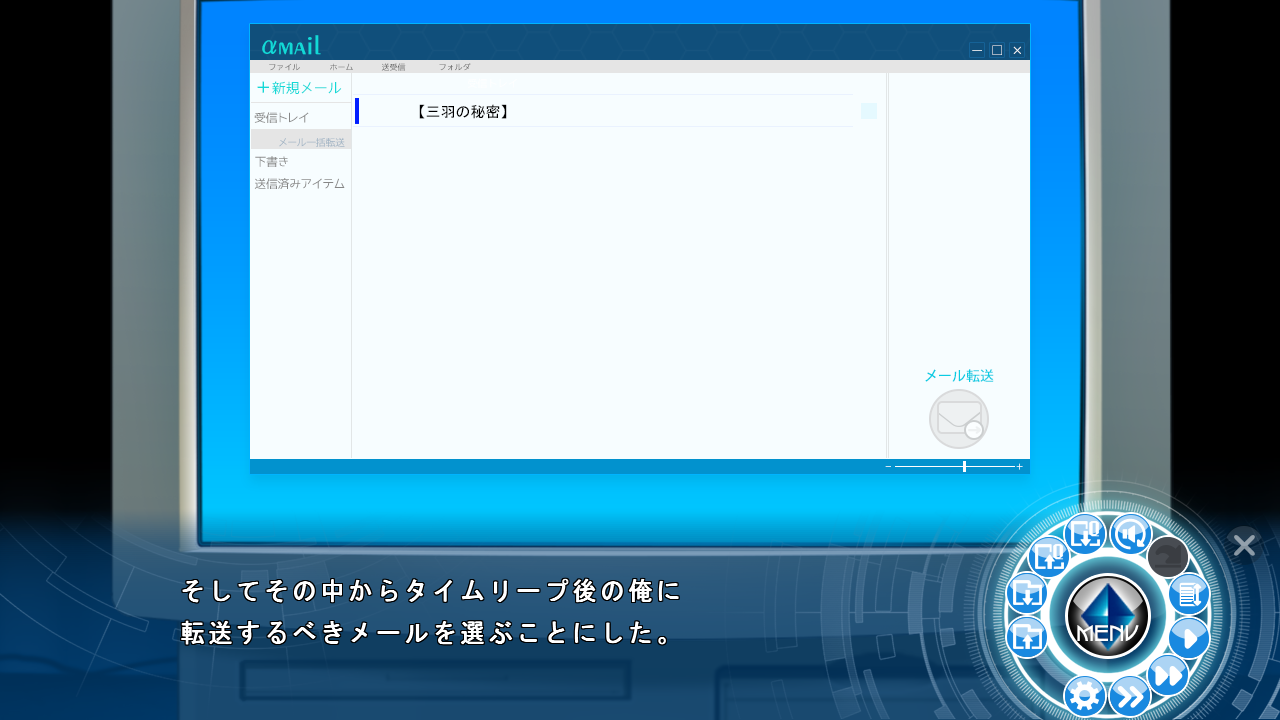Click the greyed-out return arrow icon
This screenshot has height=720, width=1280.
point(1167,557)
